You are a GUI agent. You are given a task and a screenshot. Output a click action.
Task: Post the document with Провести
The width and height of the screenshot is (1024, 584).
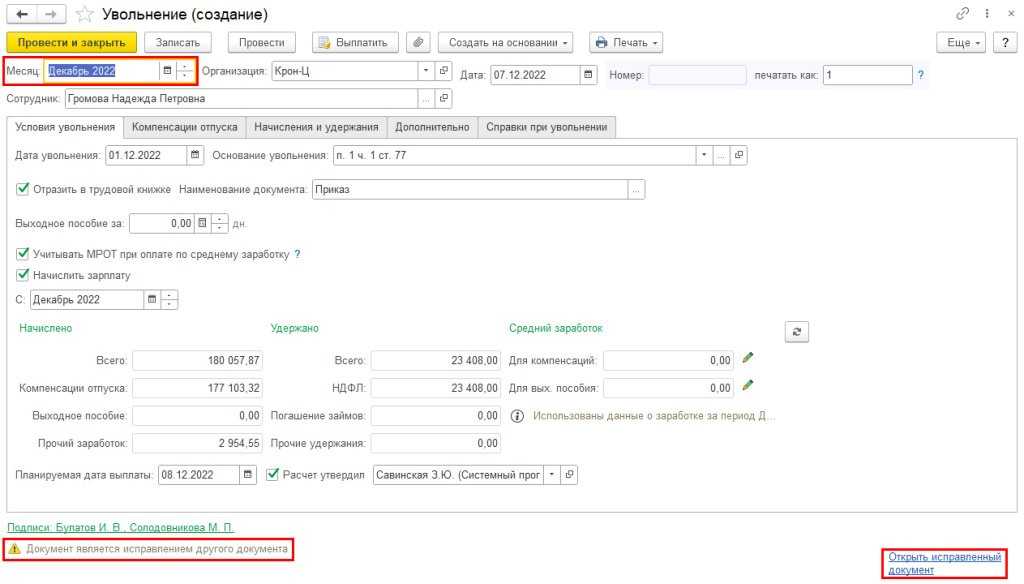(x=261, y=42)
